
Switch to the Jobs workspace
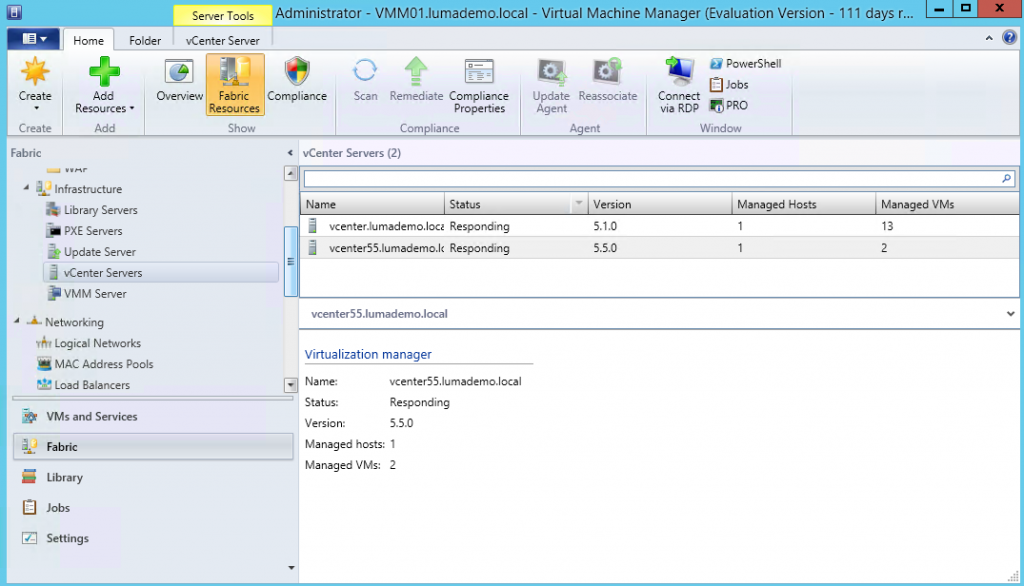point(153,508)
